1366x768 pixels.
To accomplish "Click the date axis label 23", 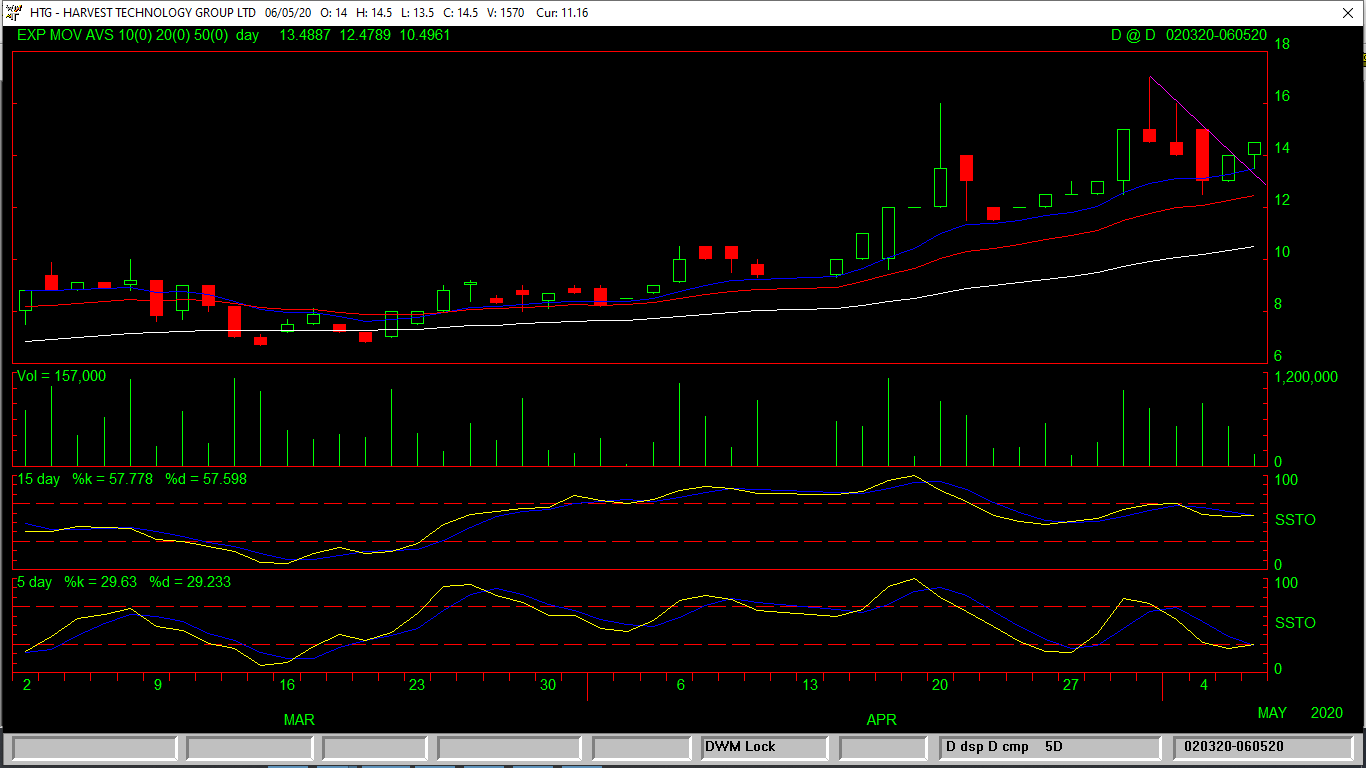I will (416, 686).
